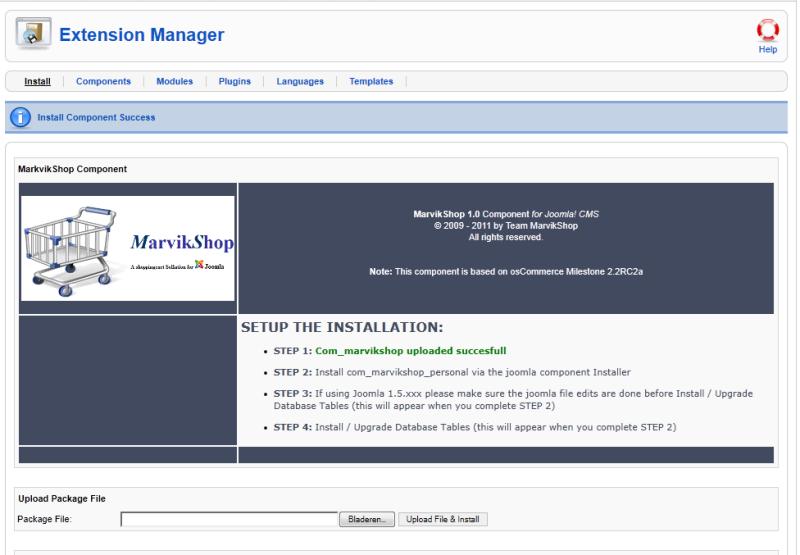The width and height of the screenshot is (800, 555).
Task: Open the Install tab
Action: tap(37, 81)
